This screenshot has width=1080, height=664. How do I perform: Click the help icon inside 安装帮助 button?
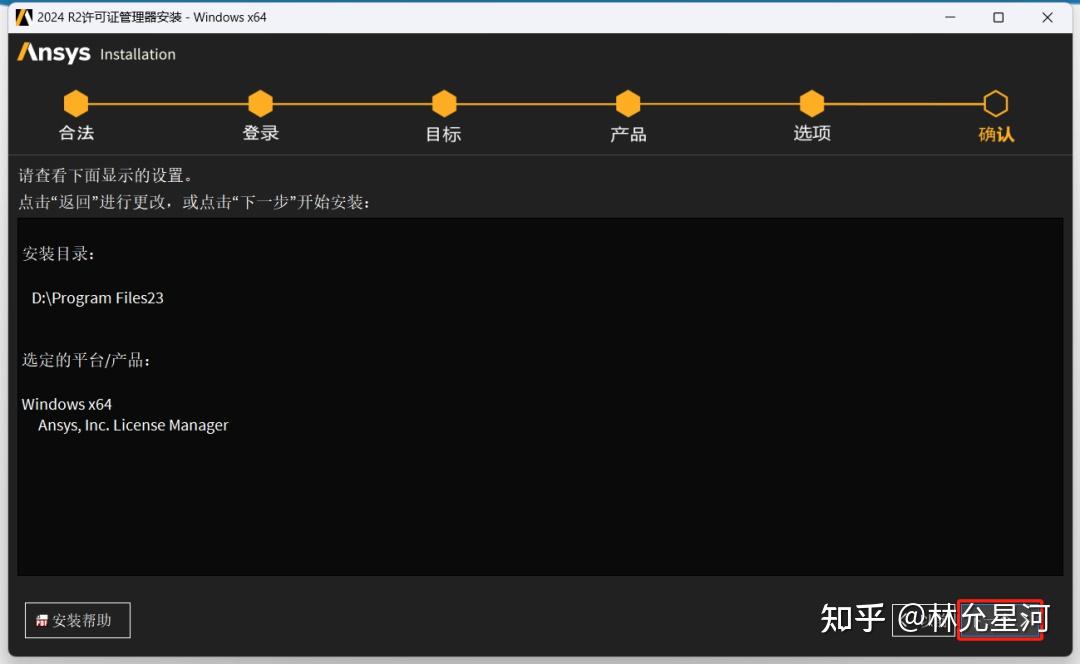[x=42, y=620]
